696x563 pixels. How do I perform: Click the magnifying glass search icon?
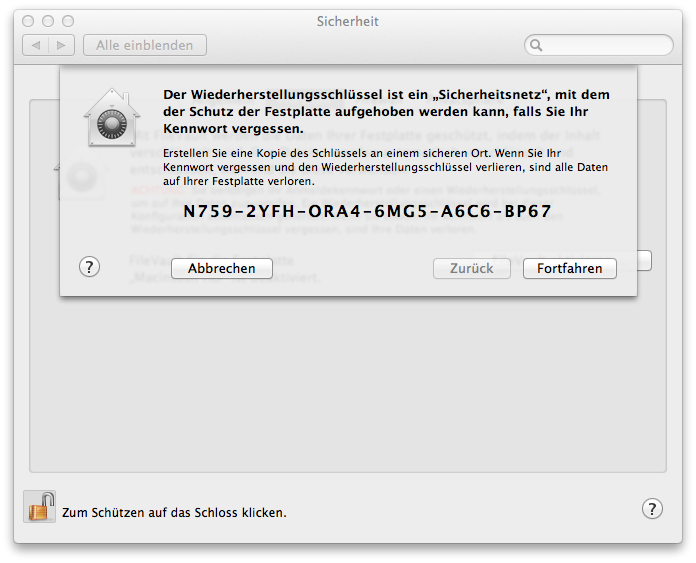(537, 45)
